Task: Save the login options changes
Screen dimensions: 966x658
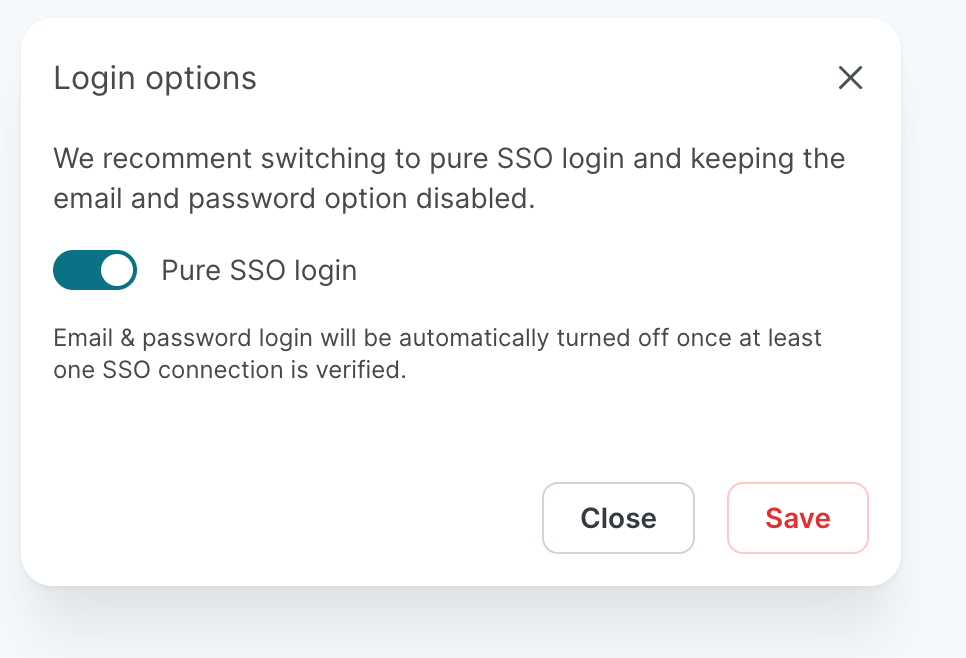Action: pos(797,518)
